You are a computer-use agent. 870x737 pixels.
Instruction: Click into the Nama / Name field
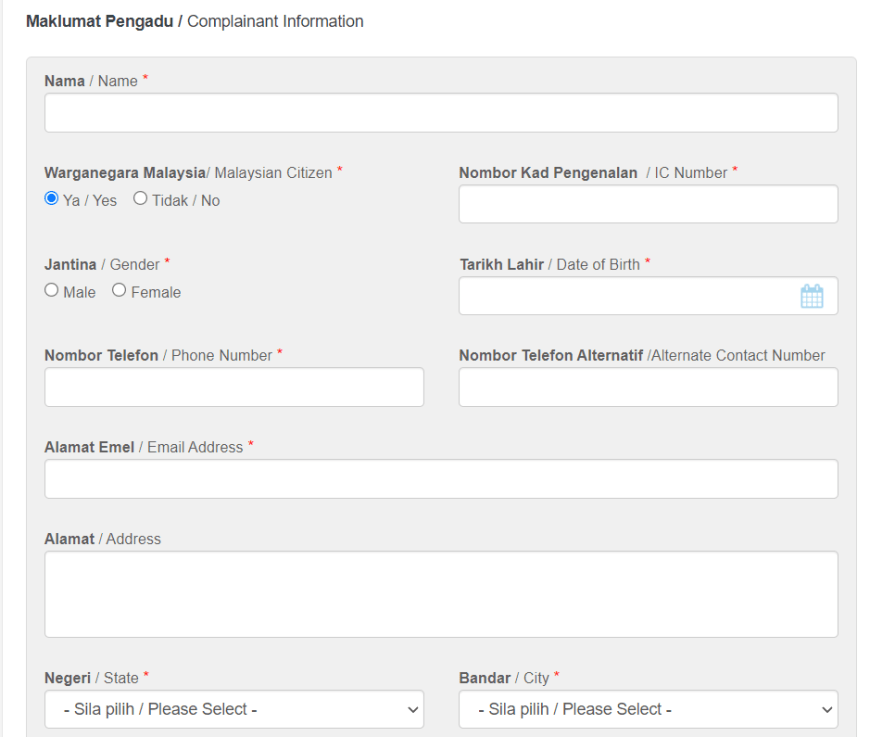pyautogui.click(x=441, y=113)
